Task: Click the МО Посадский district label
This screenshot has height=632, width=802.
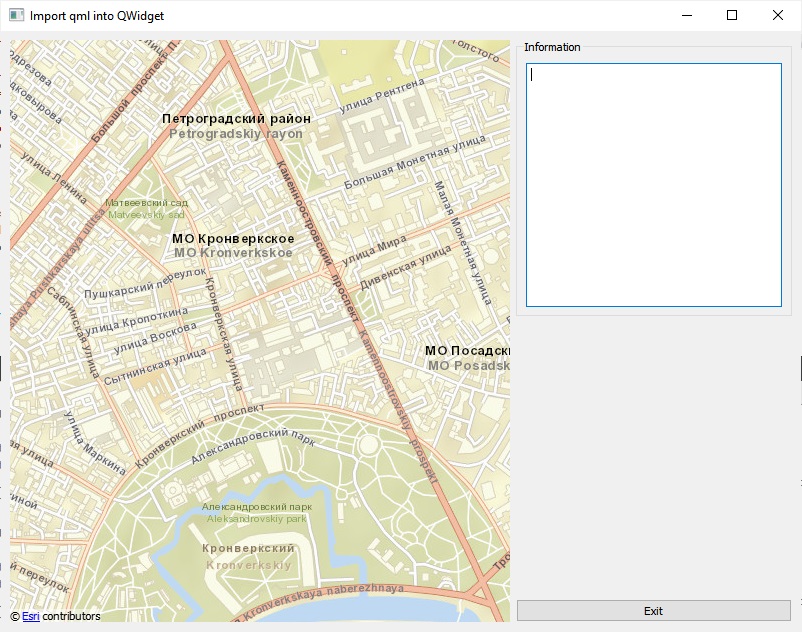Action: [467, 351]
